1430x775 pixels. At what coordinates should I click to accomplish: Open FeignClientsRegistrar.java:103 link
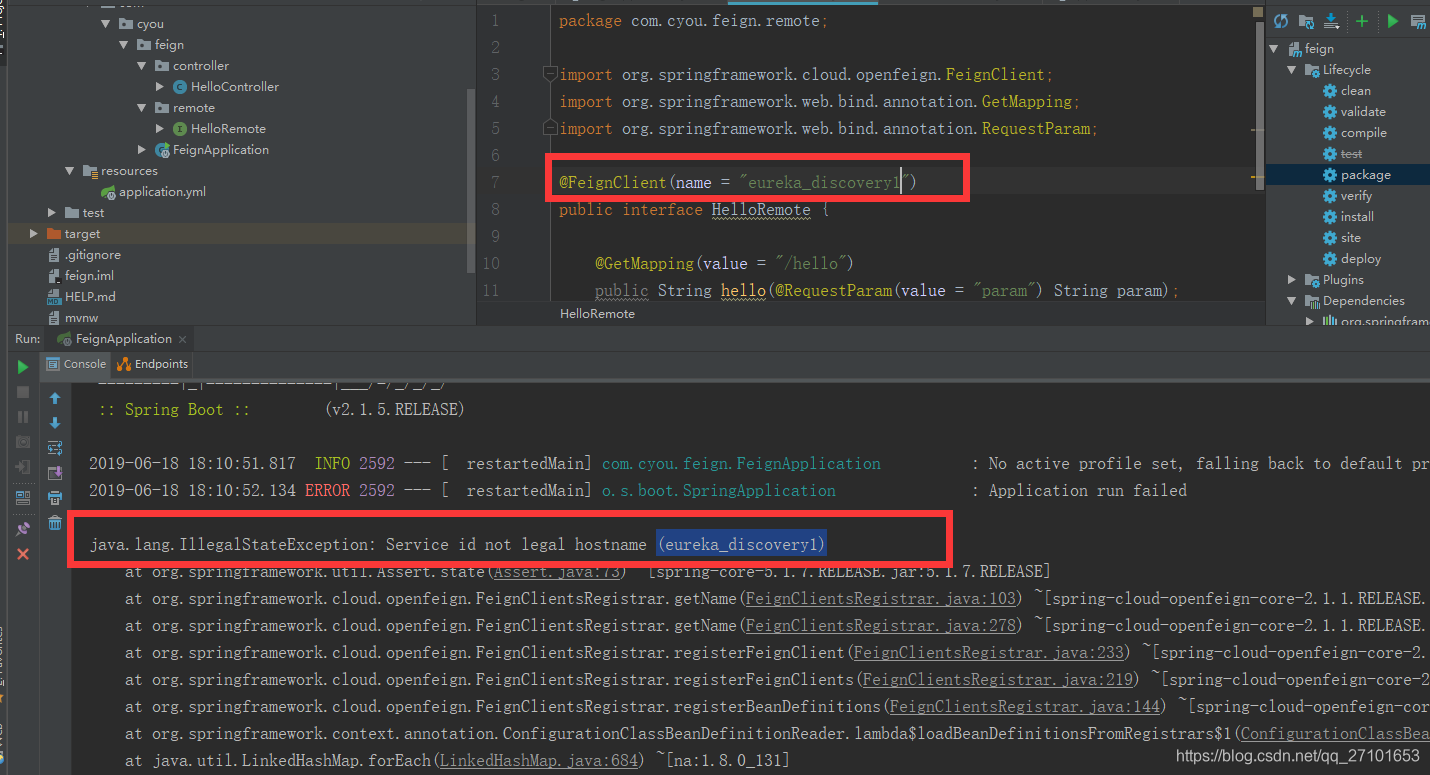(x=879, y=599)
